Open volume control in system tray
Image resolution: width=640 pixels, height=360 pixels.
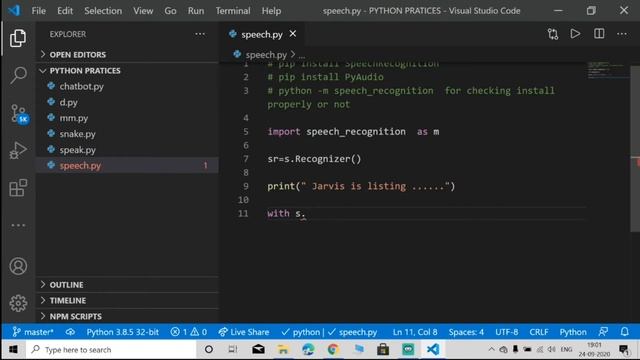pos(551,349)
